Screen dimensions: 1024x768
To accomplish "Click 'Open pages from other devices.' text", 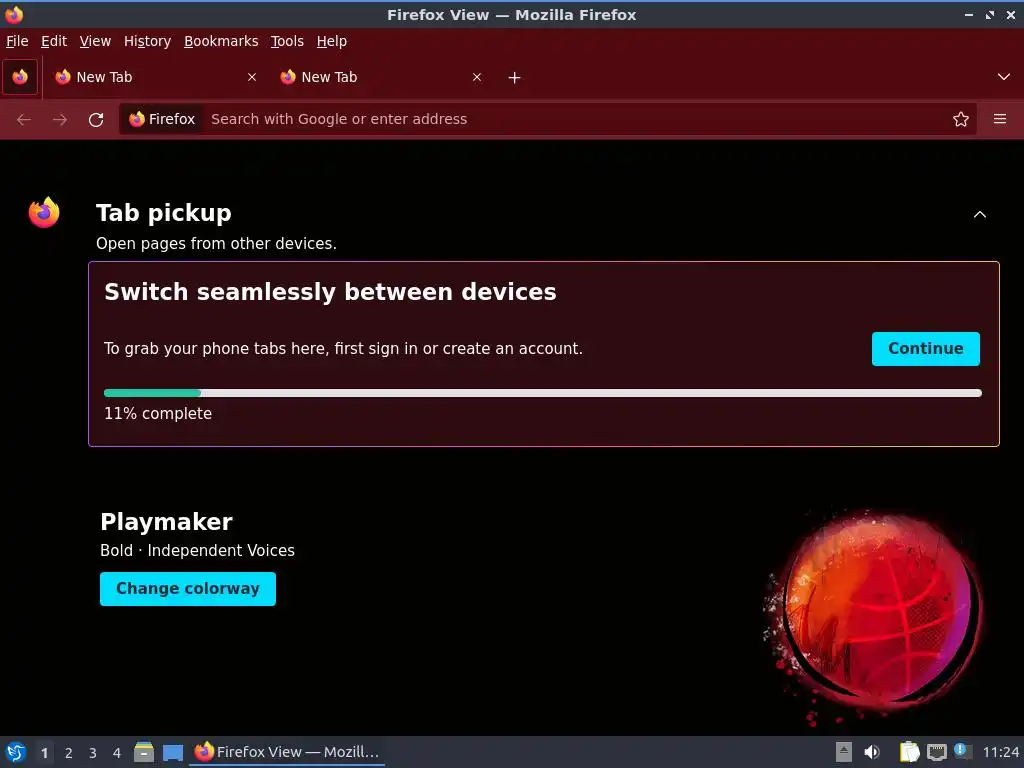I will coord(216,244).
